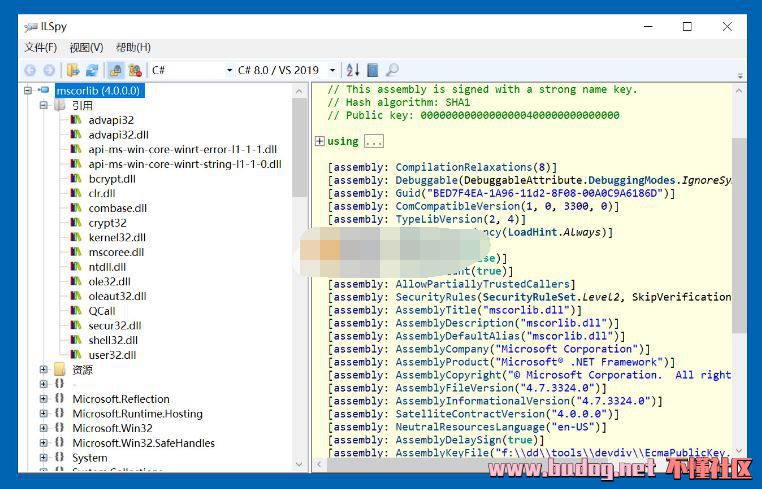Screen dimensions: 762x489
Task: Toggle the Show internal types and members button
Action: click(116, 70)
